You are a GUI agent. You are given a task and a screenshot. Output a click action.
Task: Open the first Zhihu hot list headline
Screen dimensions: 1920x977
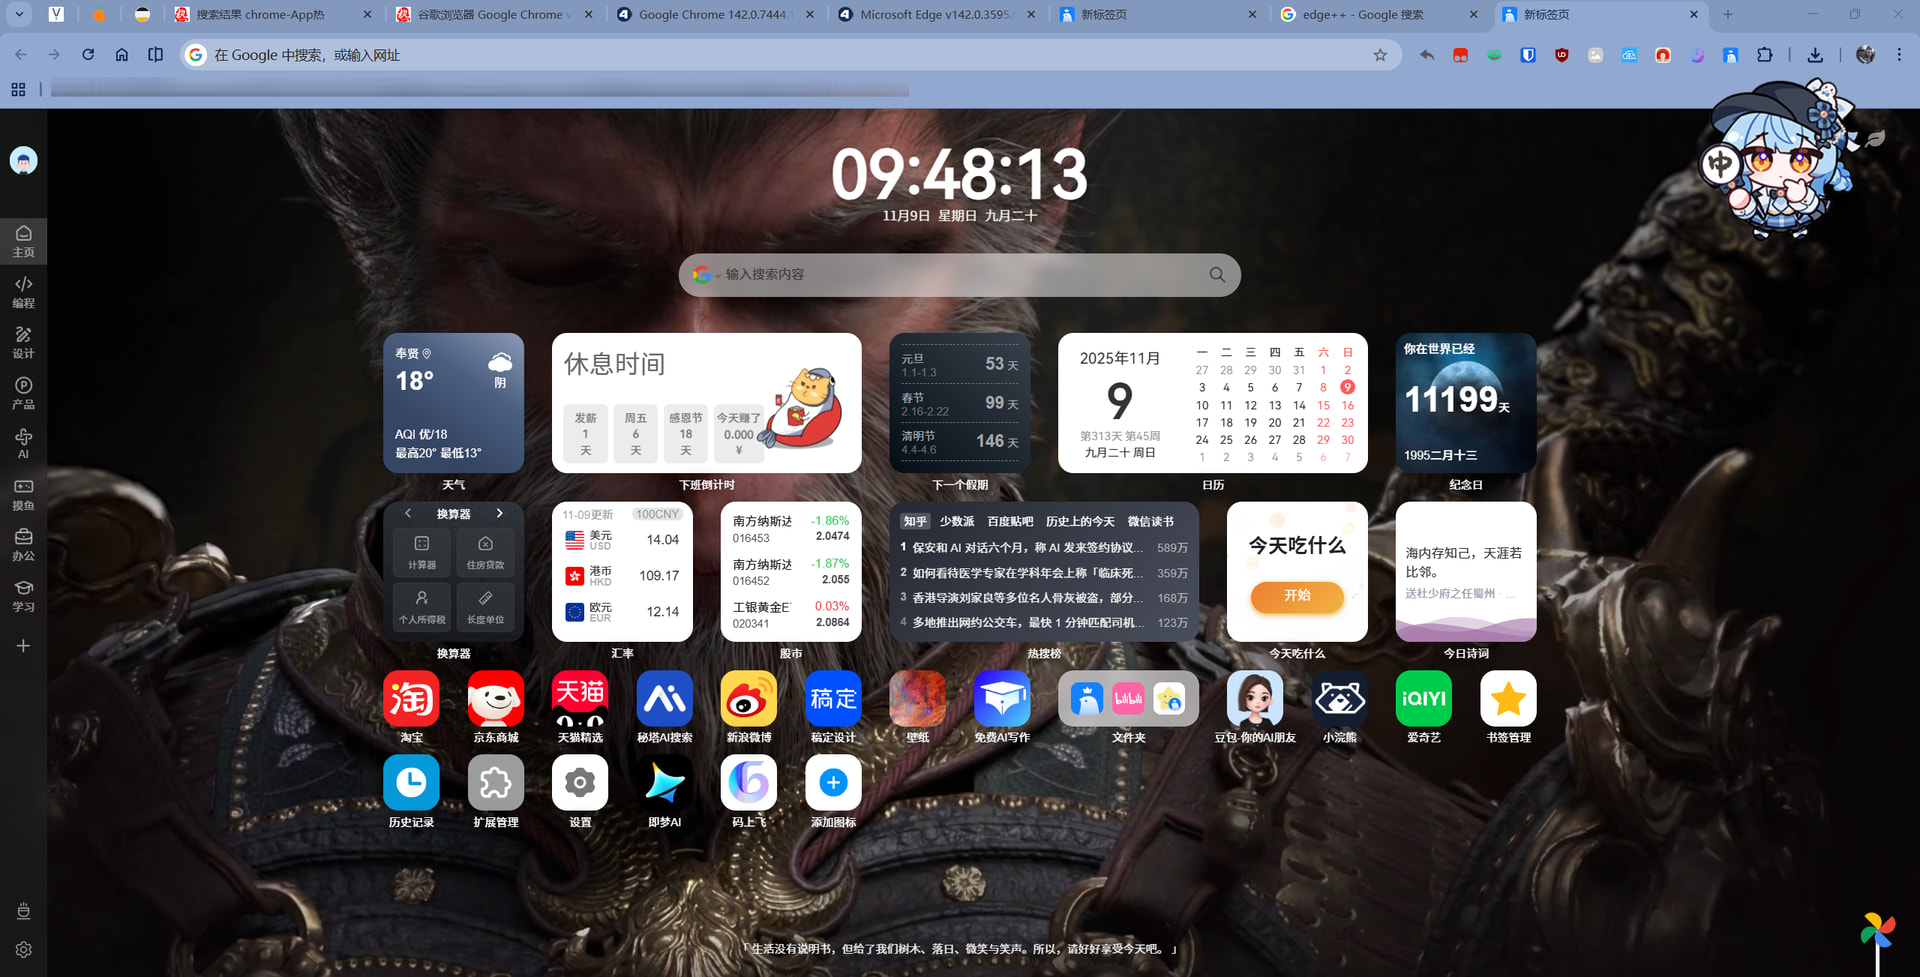[1027, 548]
